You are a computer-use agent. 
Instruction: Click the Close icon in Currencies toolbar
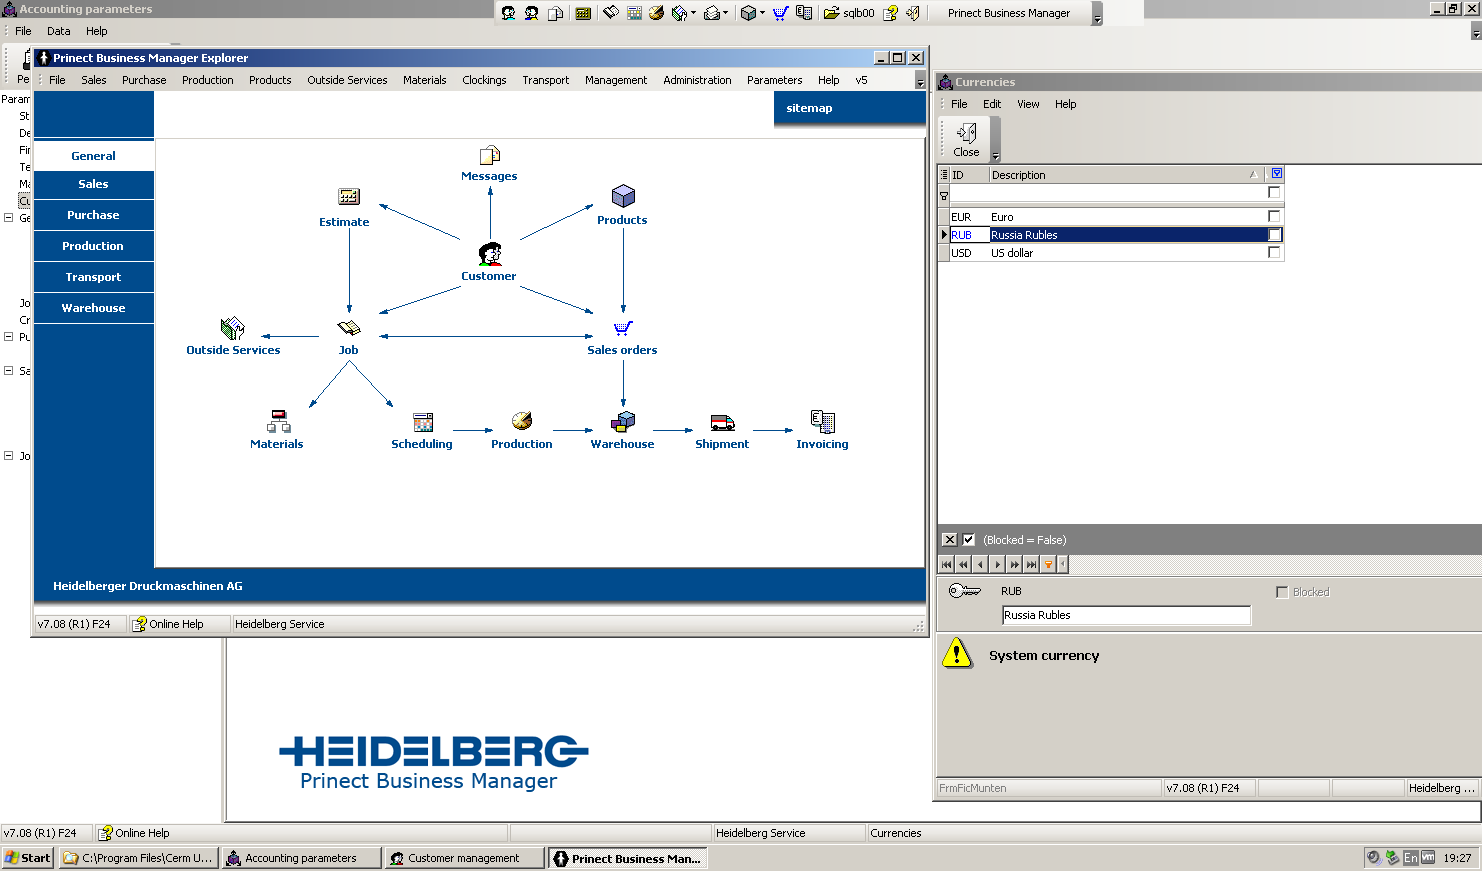(x=966, y=139)
